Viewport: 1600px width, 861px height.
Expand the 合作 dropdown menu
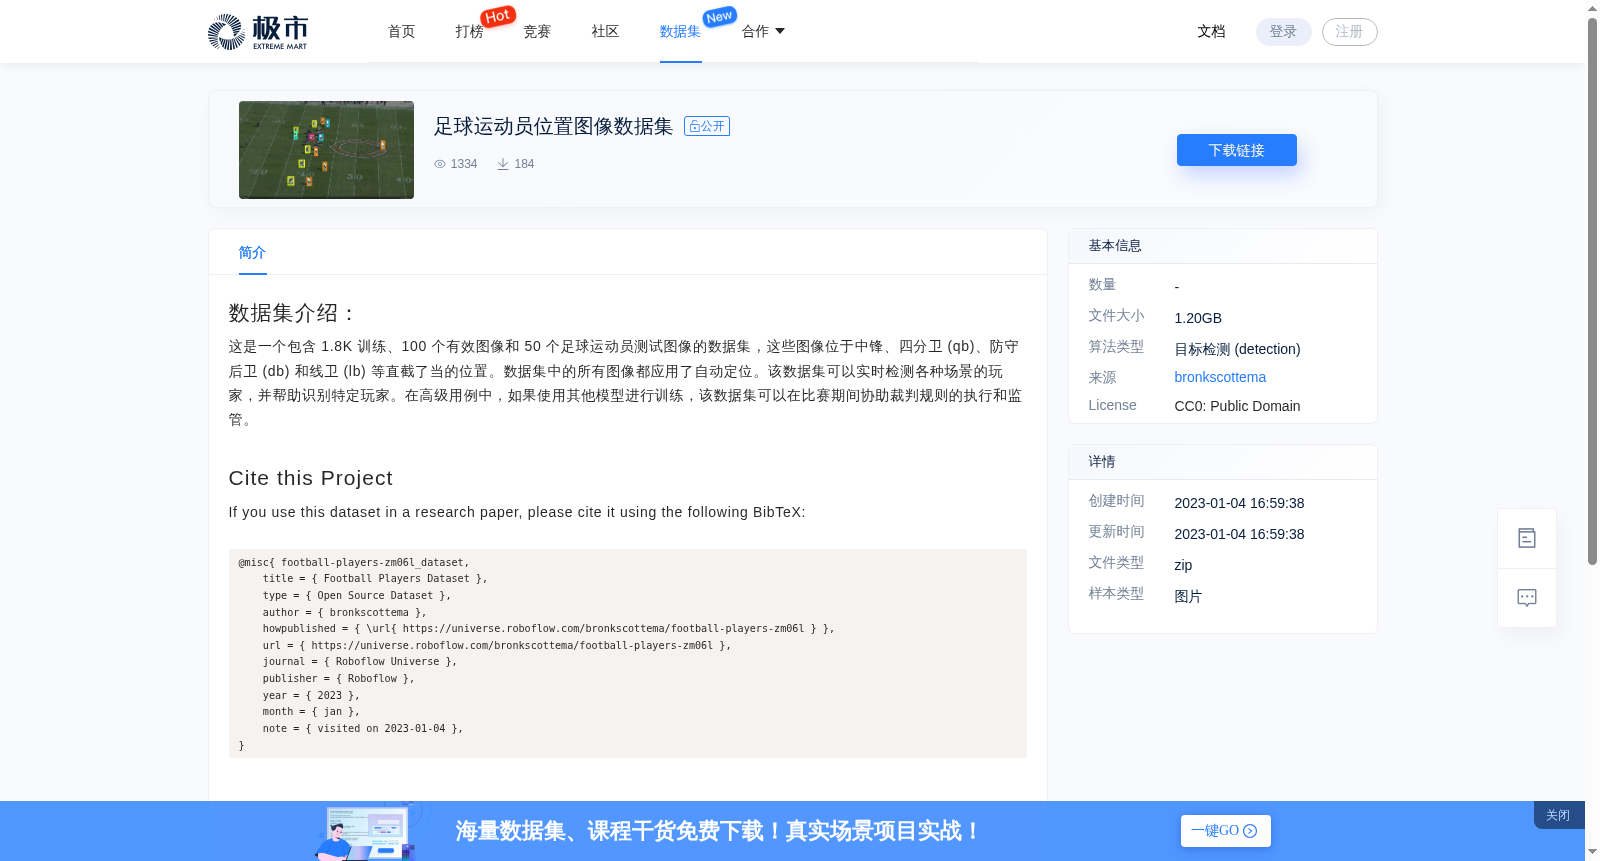coord(763,32)
